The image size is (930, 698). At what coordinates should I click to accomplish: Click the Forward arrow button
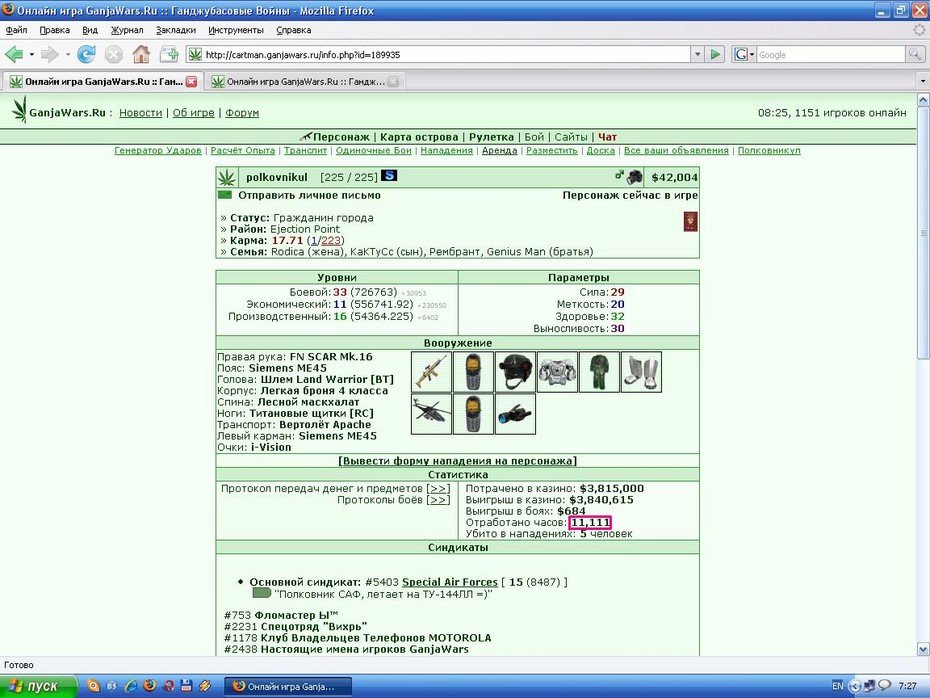[50, 55]
